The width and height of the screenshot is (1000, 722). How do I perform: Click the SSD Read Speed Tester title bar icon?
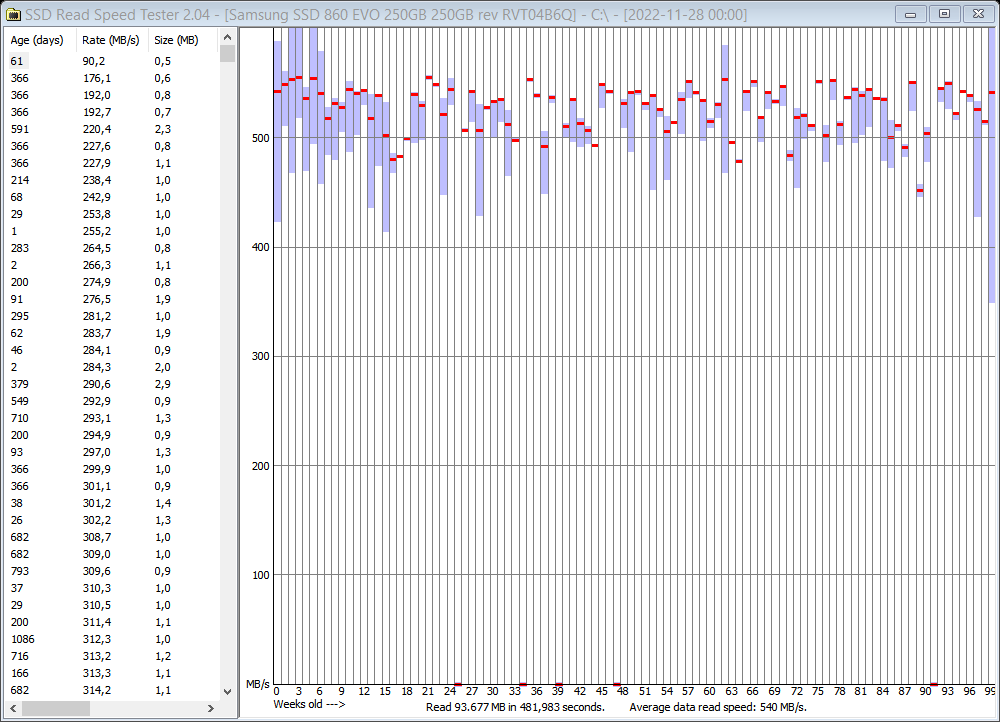pos(13,14)
